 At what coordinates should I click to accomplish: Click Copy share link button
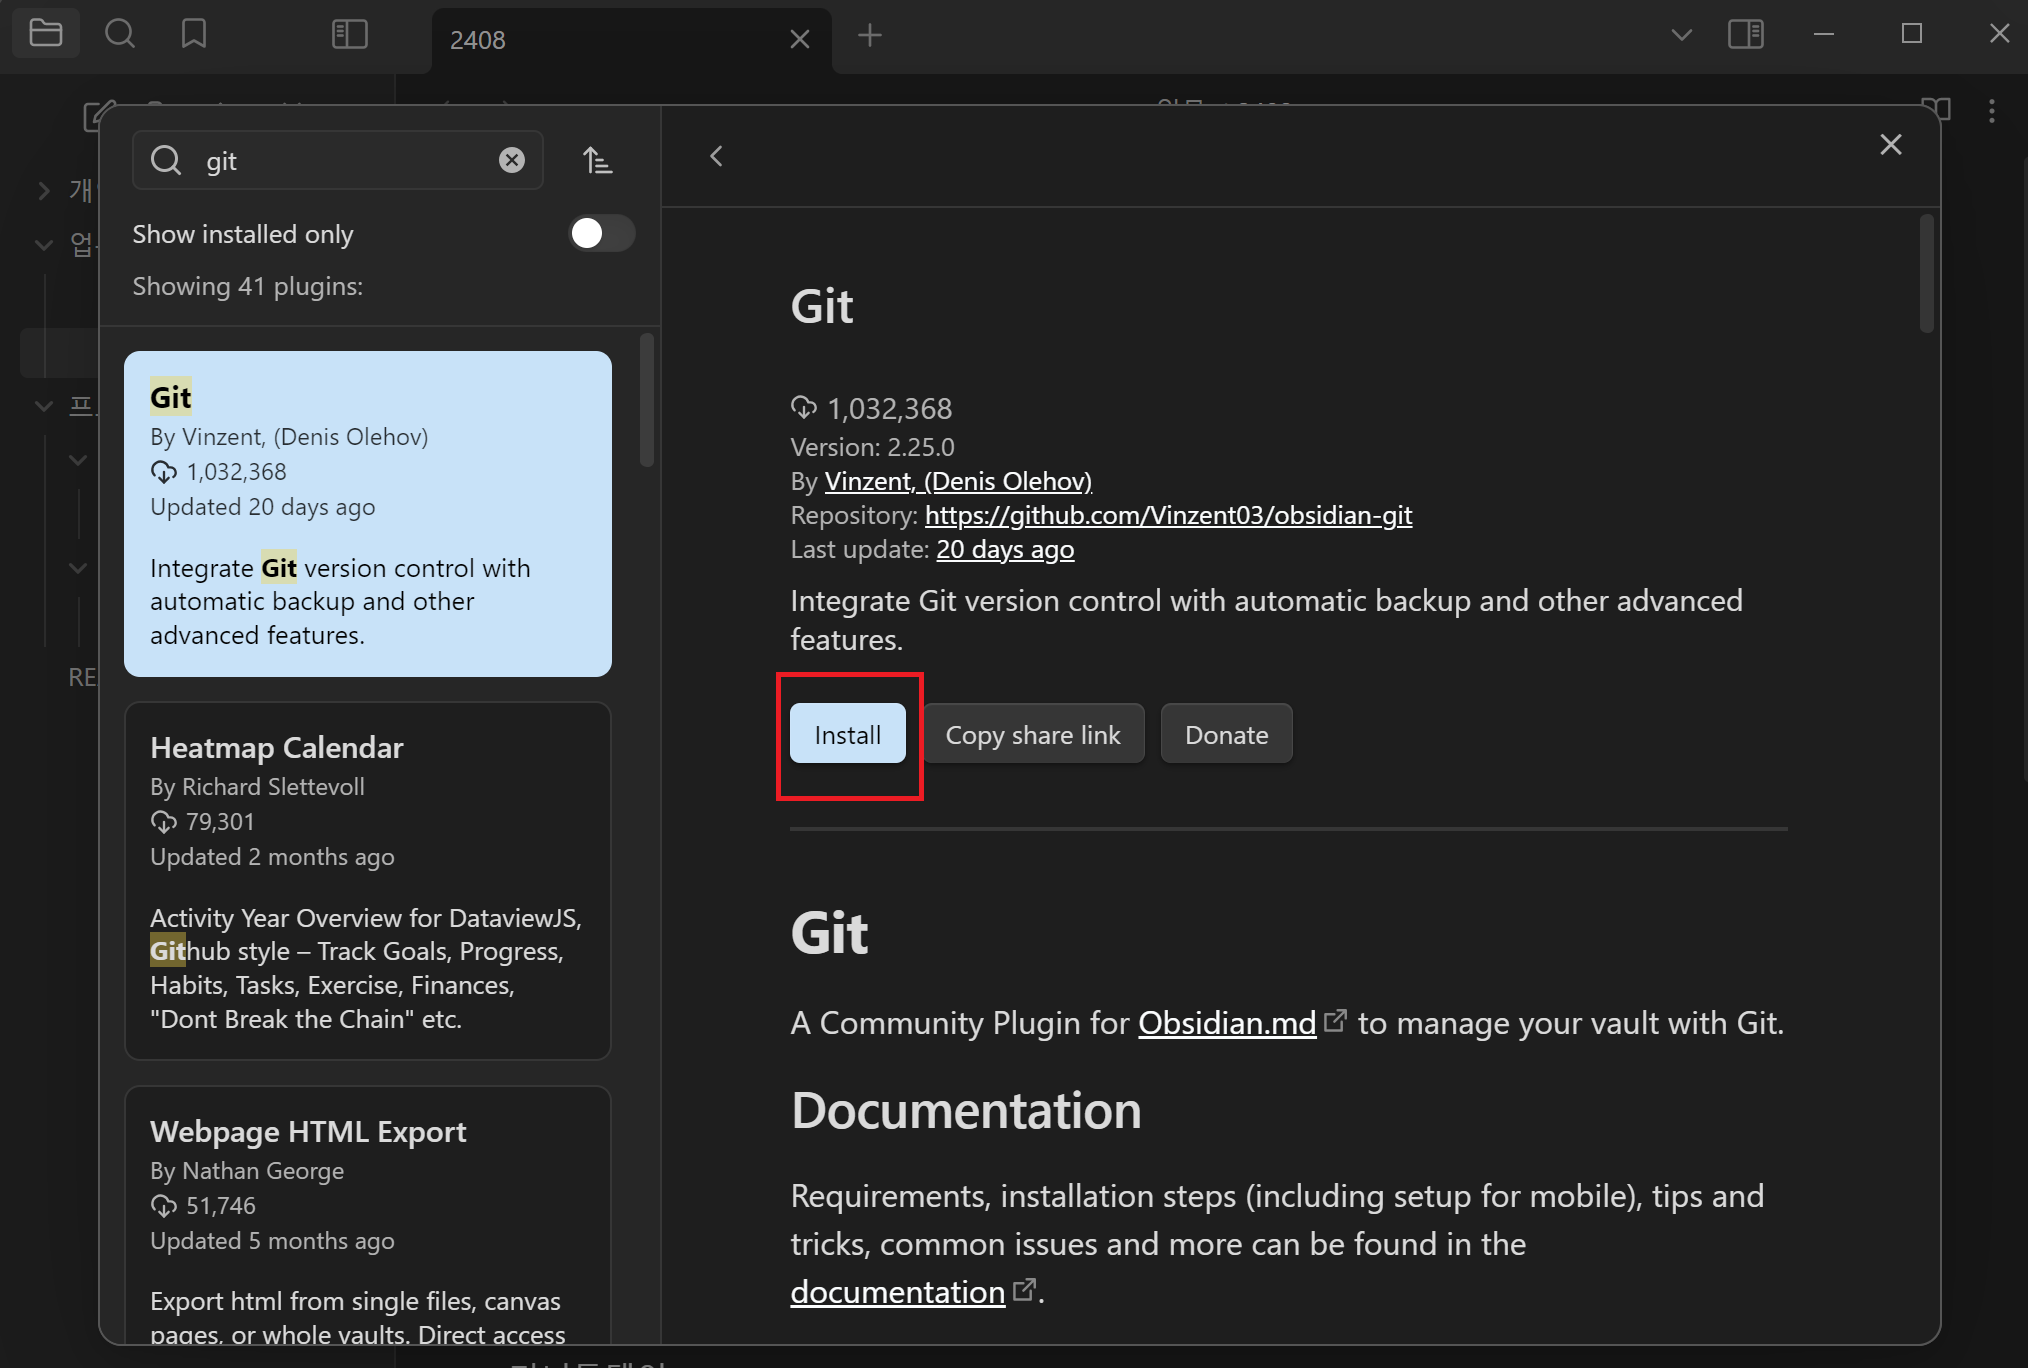pyautogui.click(x=1032, y=734)
